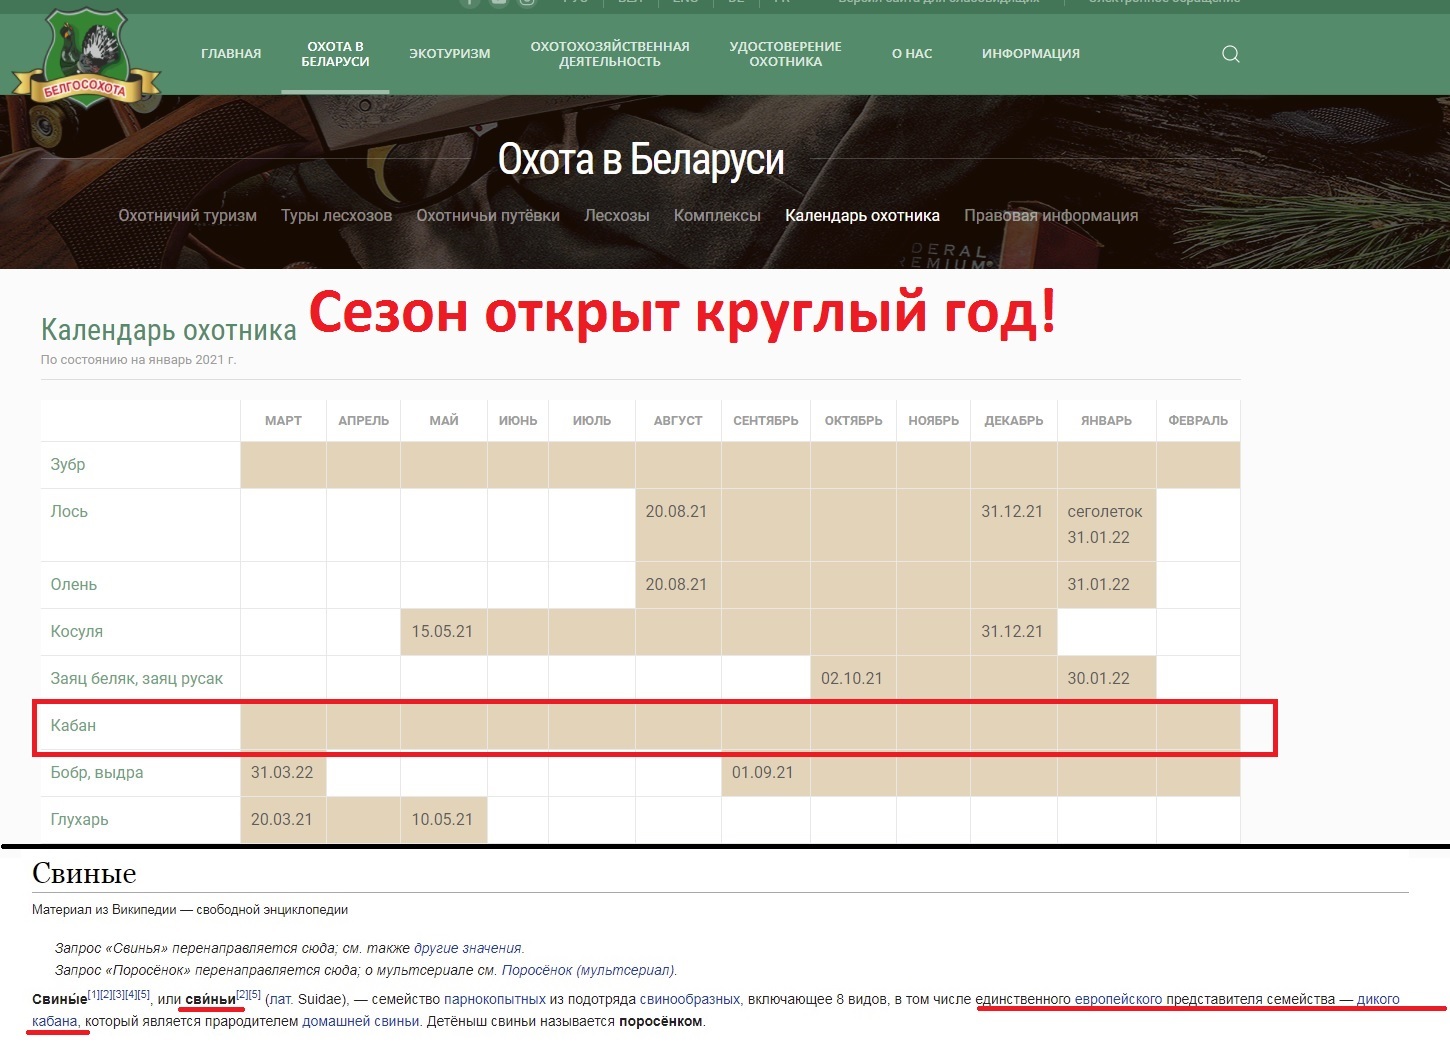This screenshot has width=1450, height=1058.
Task: Click the Зубр row label
Action: (x=68, y=465)
